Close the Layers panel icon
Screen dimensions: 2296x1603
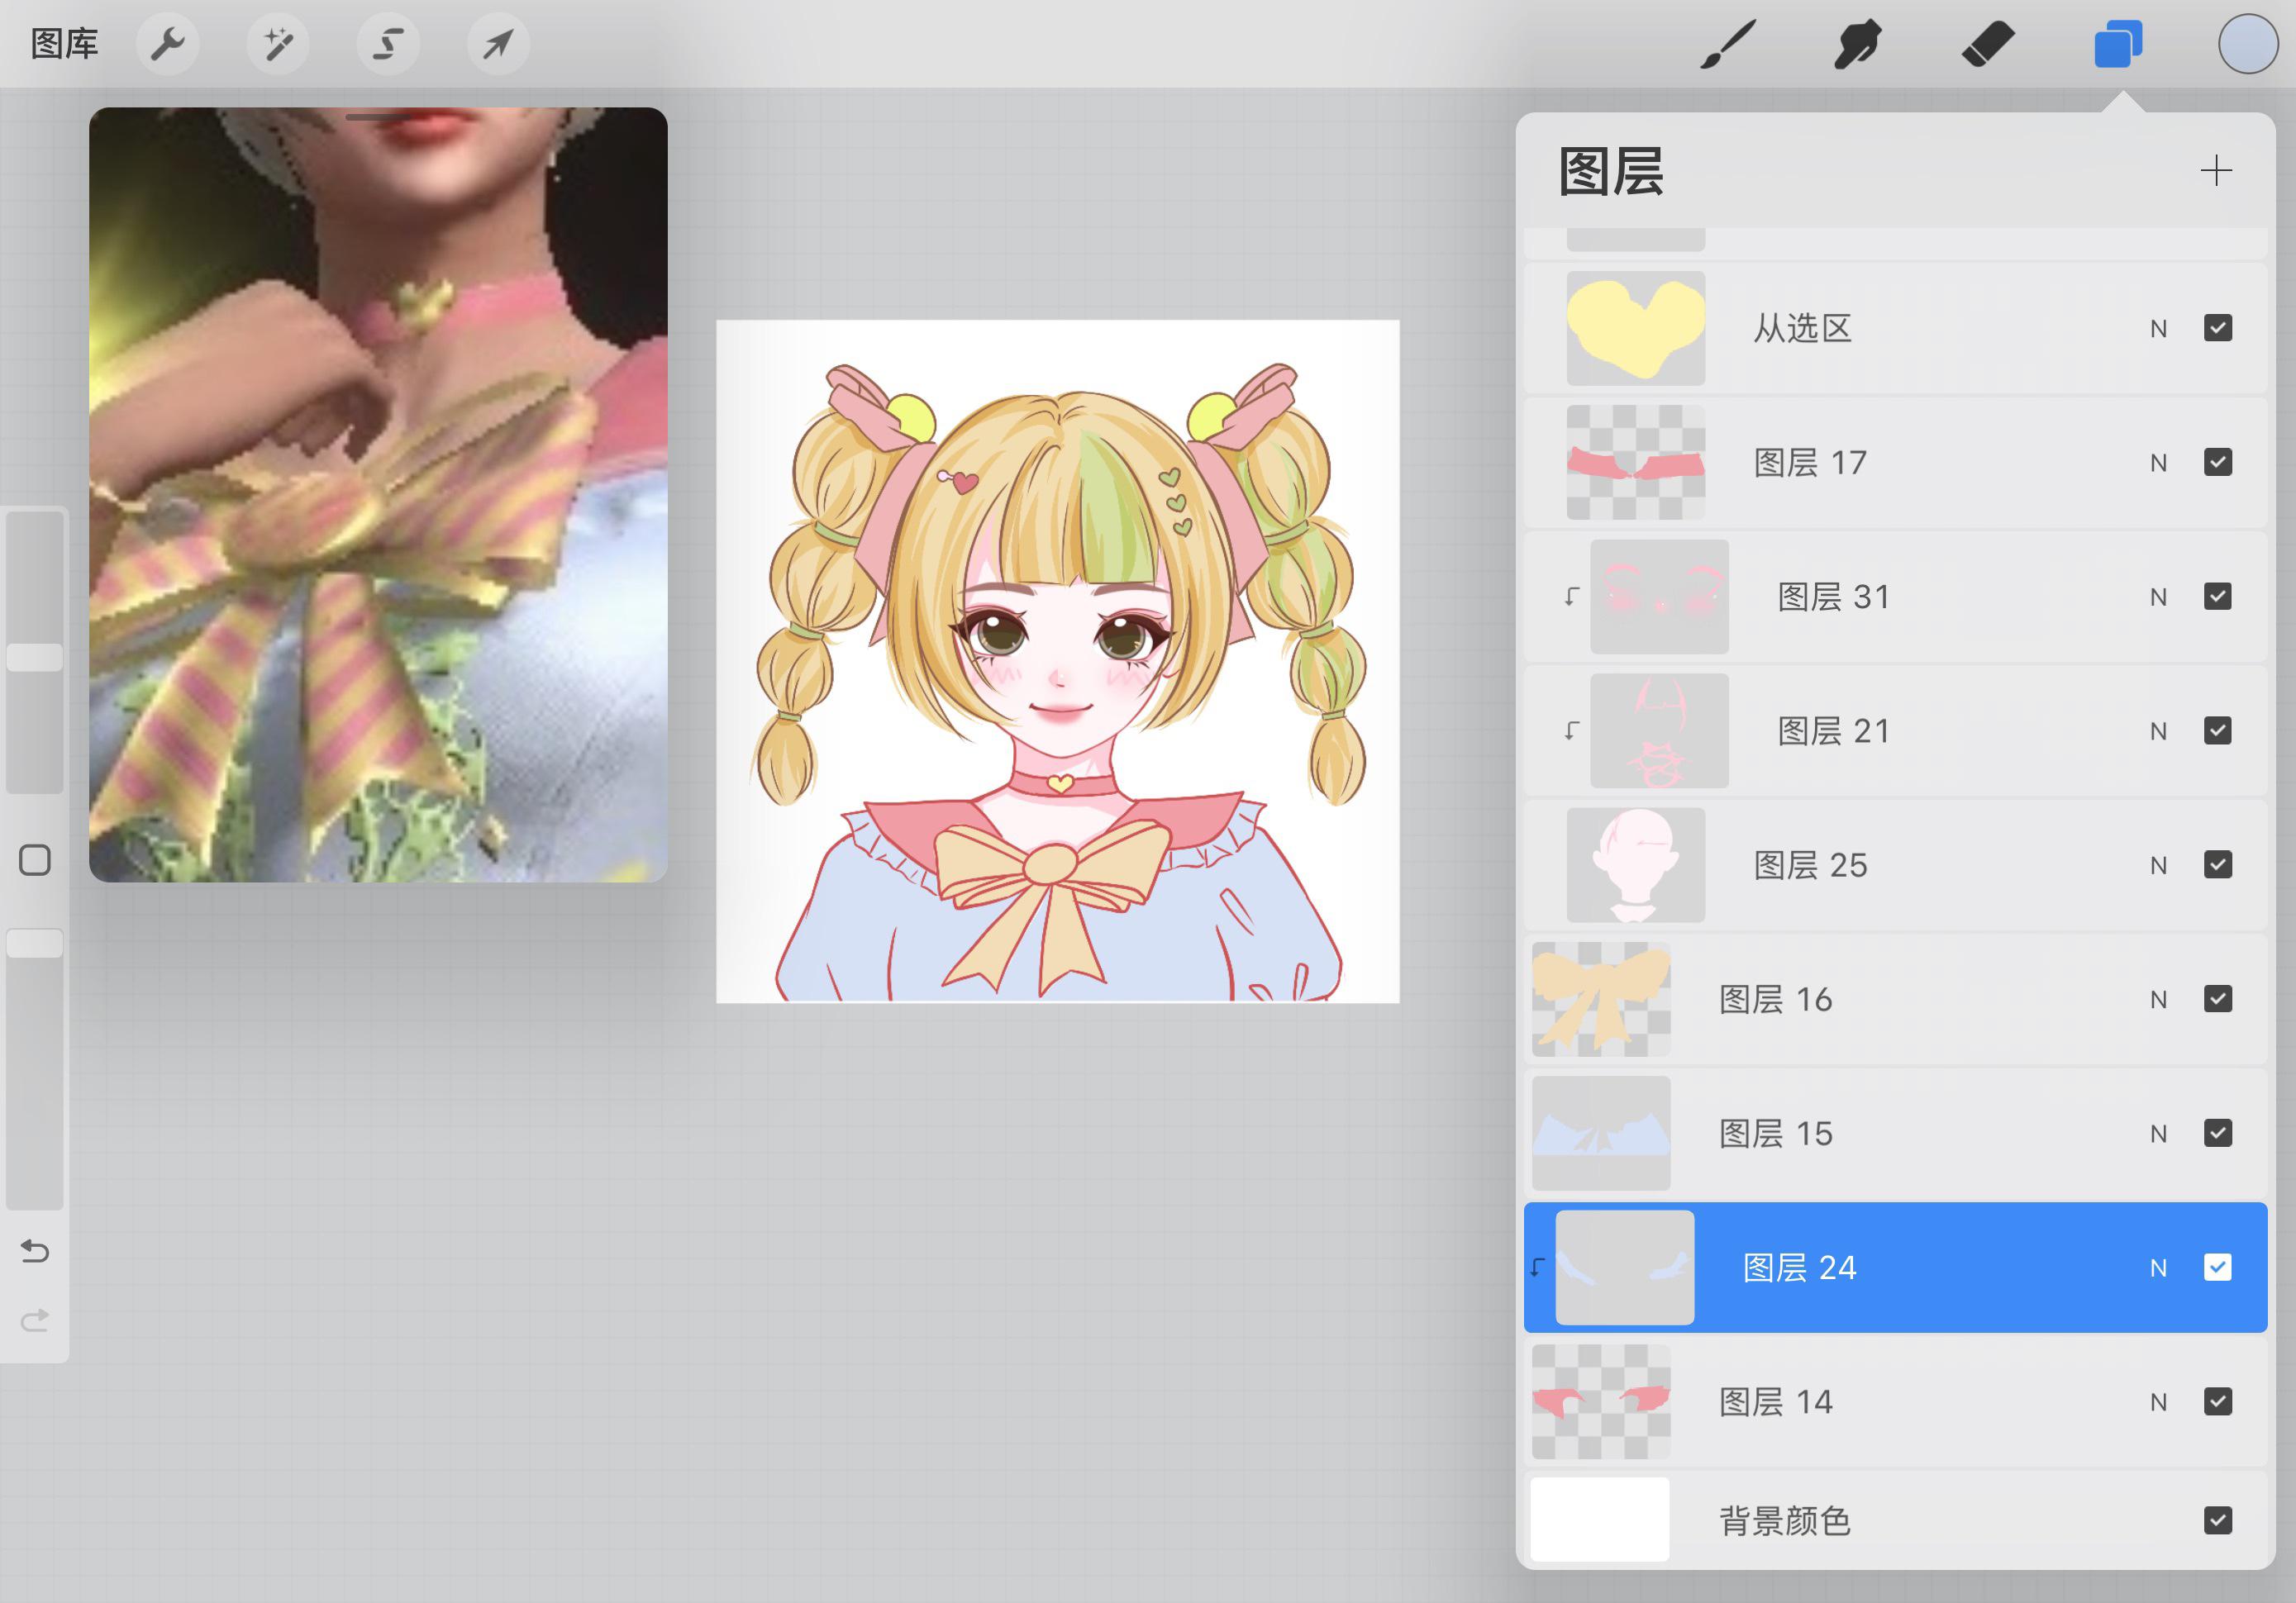click(x=2118, y=44)
